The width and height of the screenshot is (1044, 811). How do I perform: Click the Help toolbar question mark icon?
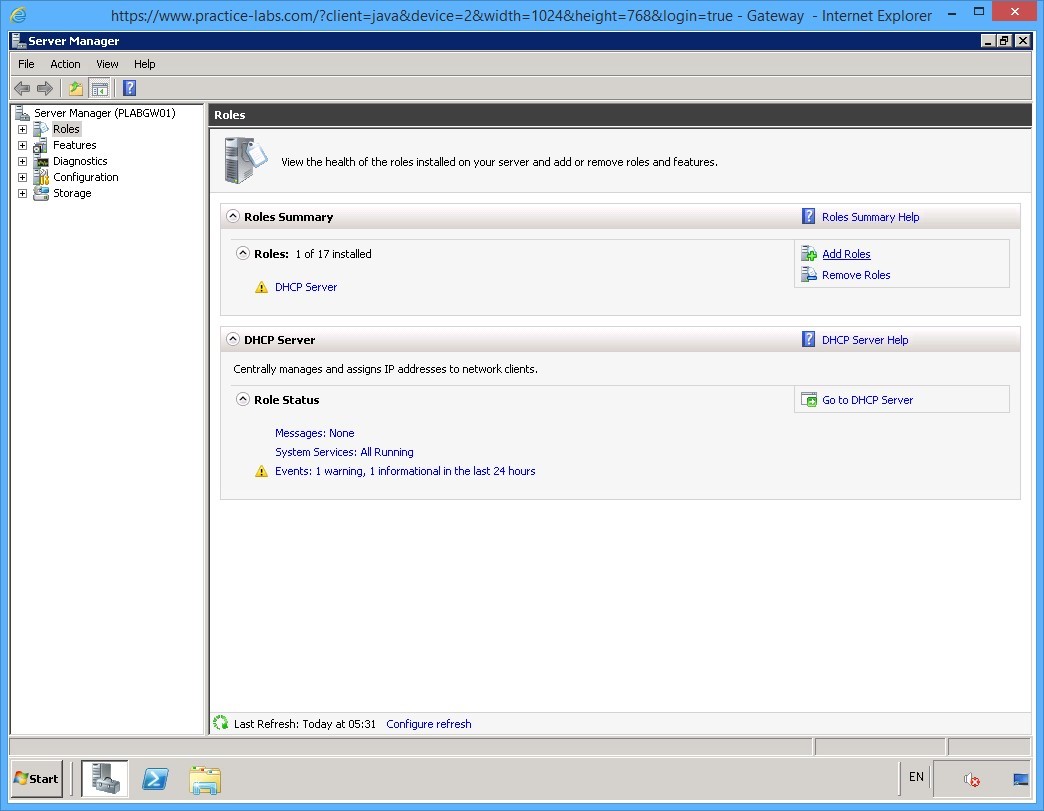point(127,88)
